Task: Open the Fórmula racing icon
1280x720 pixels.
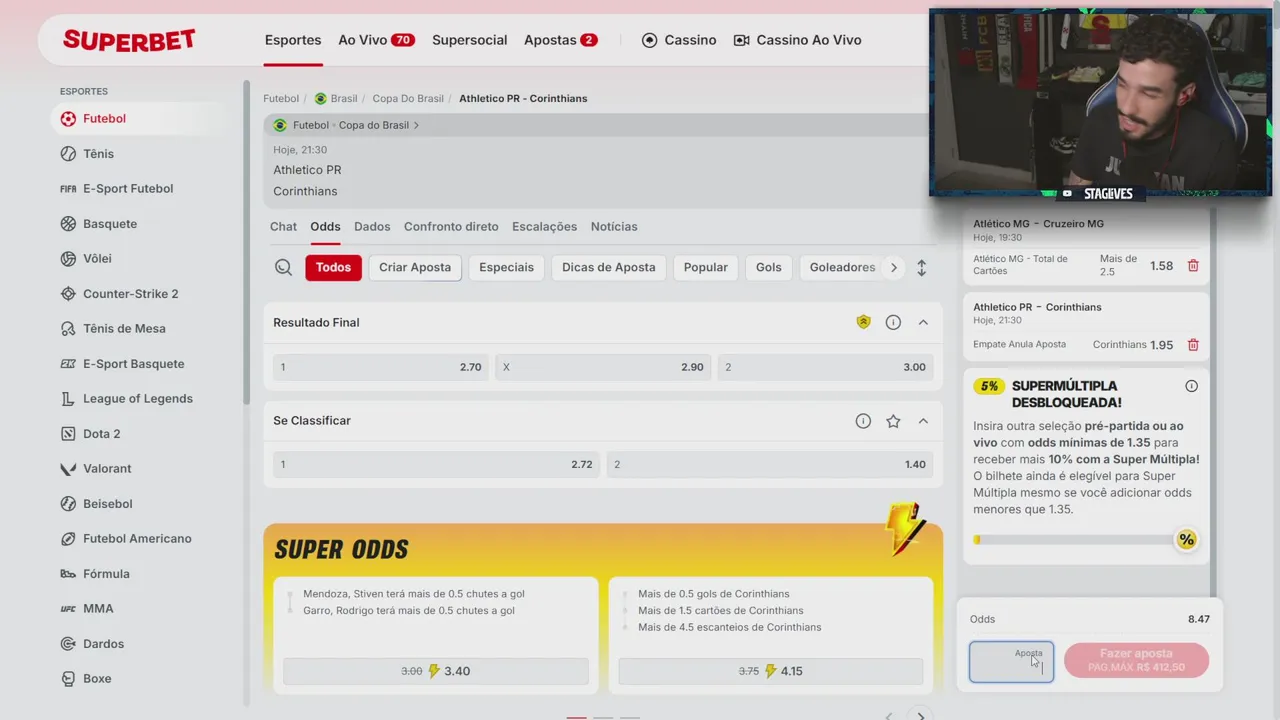Action: pos(68,574)
